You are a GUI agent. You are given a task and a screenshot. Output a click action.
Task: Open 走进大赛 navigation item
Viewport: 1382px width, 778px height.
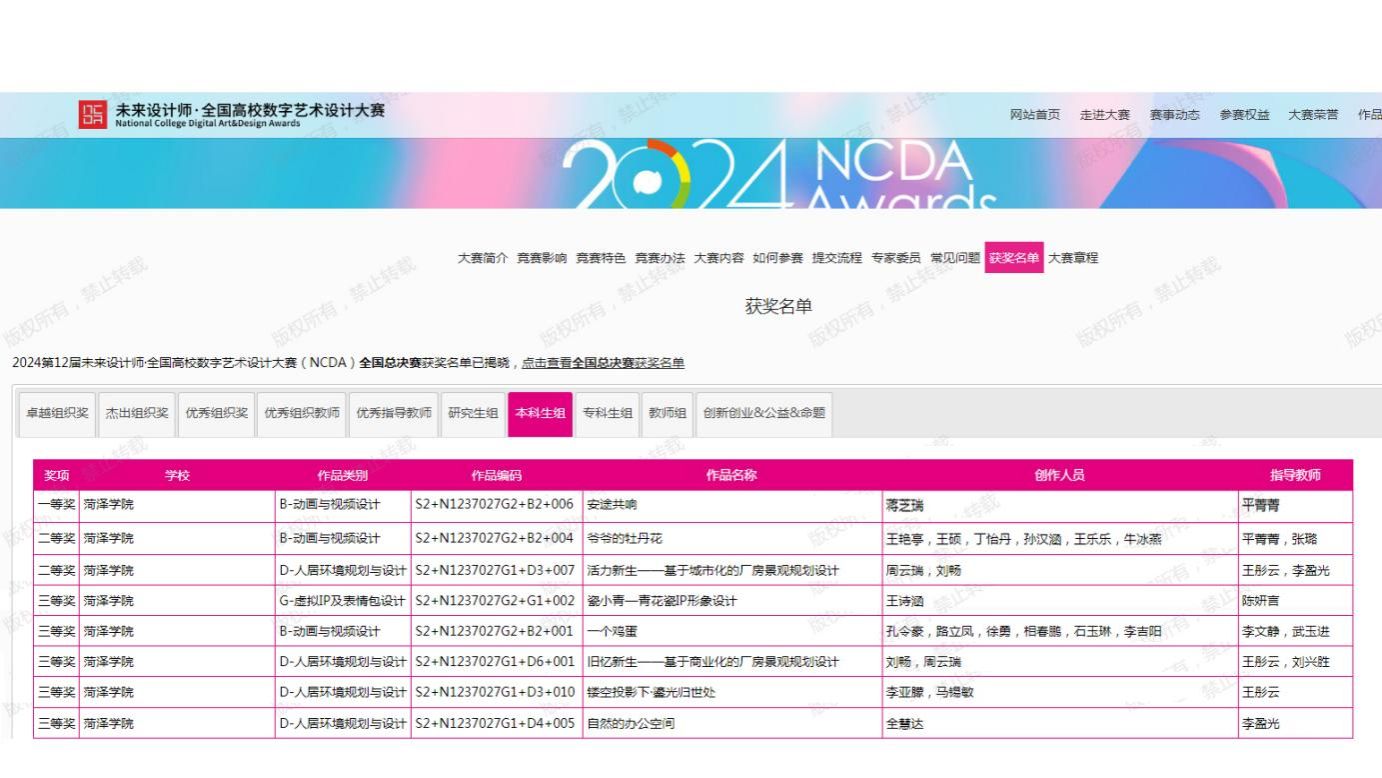coord(1105,115)
